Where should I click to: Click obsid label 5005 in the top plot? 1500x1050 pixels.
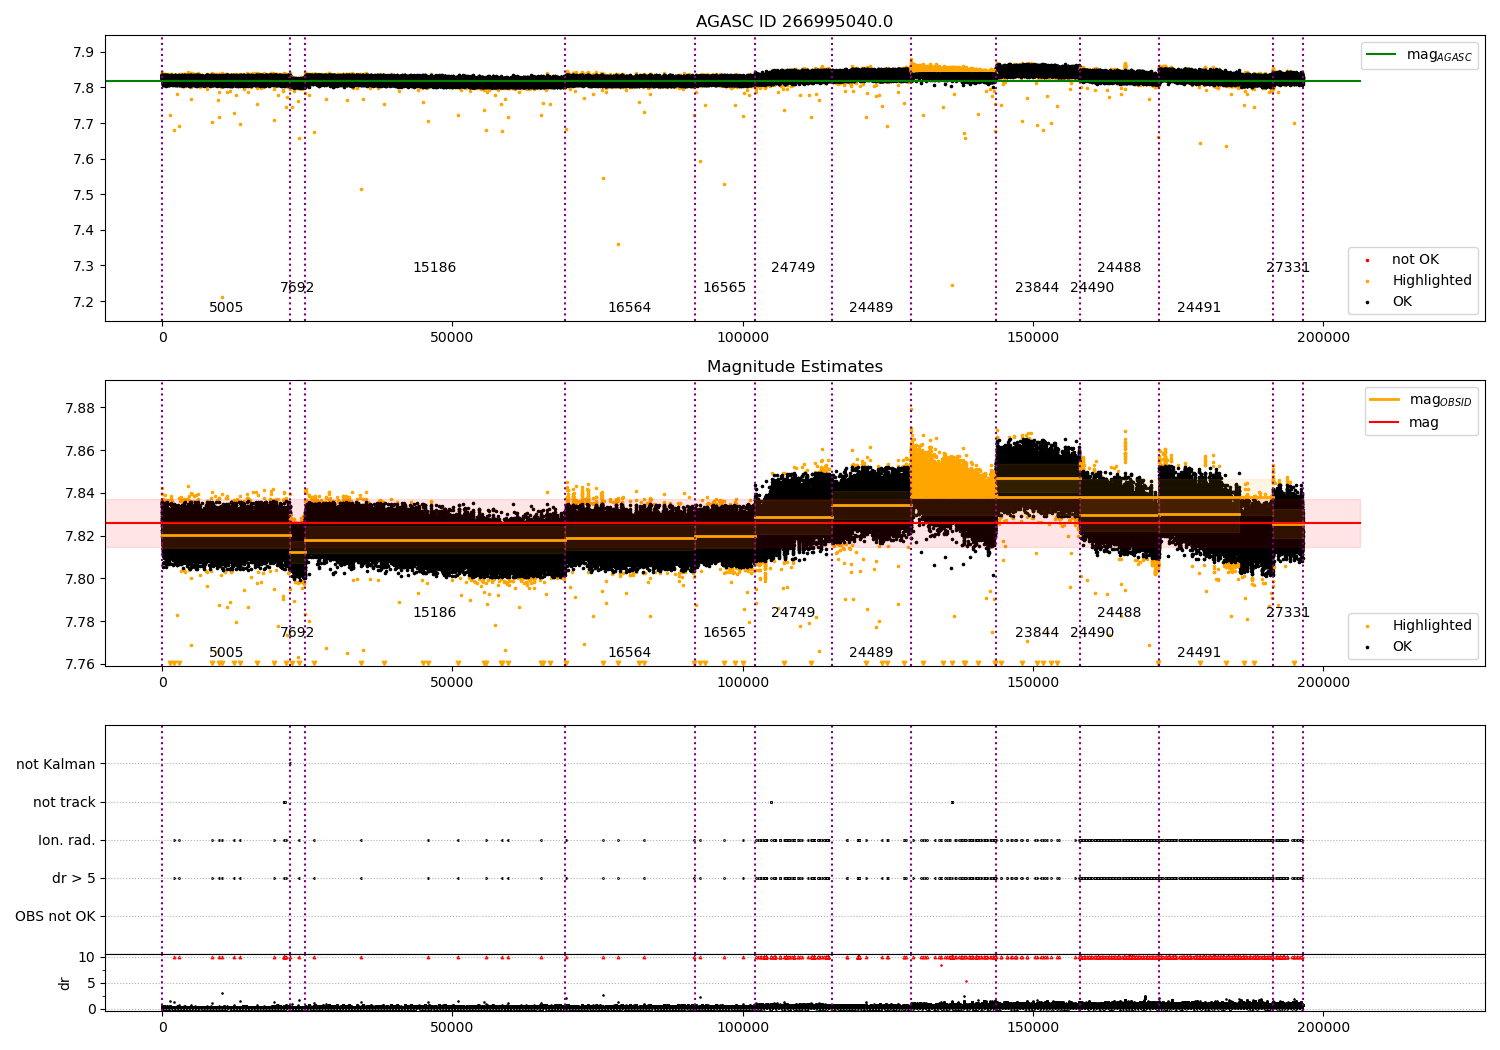click(226, 308)
